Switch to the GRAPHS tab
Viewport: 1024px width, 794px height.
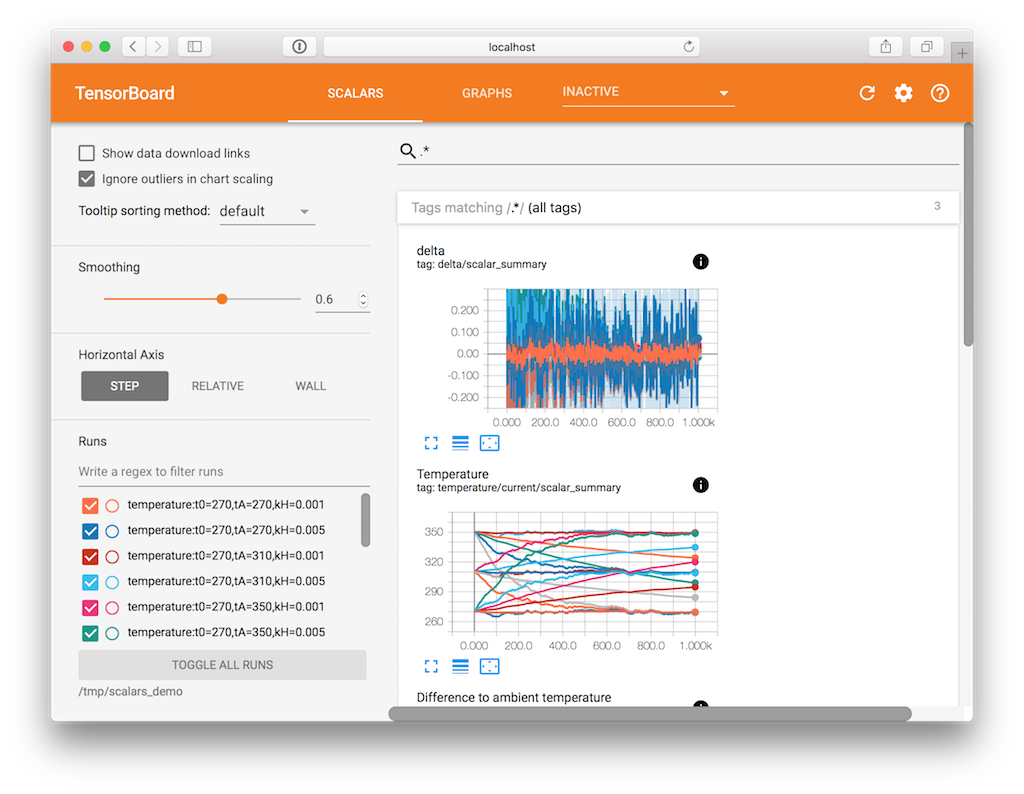pos(486,93)
